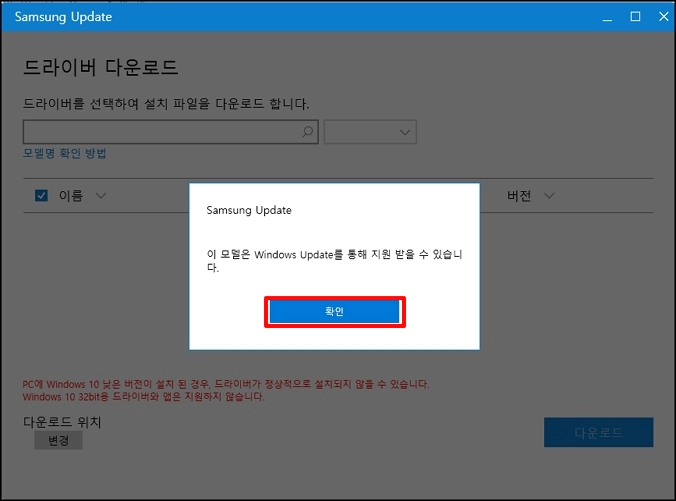Viewport: 676px width, 501px height.
Task: Toggle the select-all checkbox next to 이름
Action: pyautogui.click(x=41, y=196)
